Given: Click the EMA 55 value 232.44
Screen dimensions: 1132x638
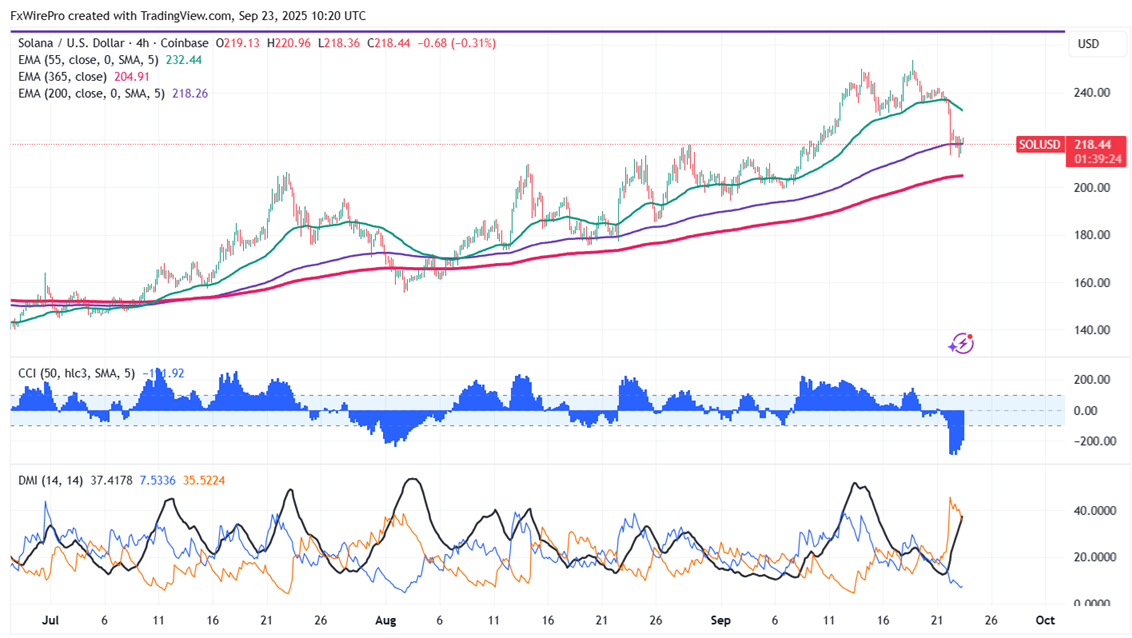Looking at the screenshot, I should click(x=184, y=60).
